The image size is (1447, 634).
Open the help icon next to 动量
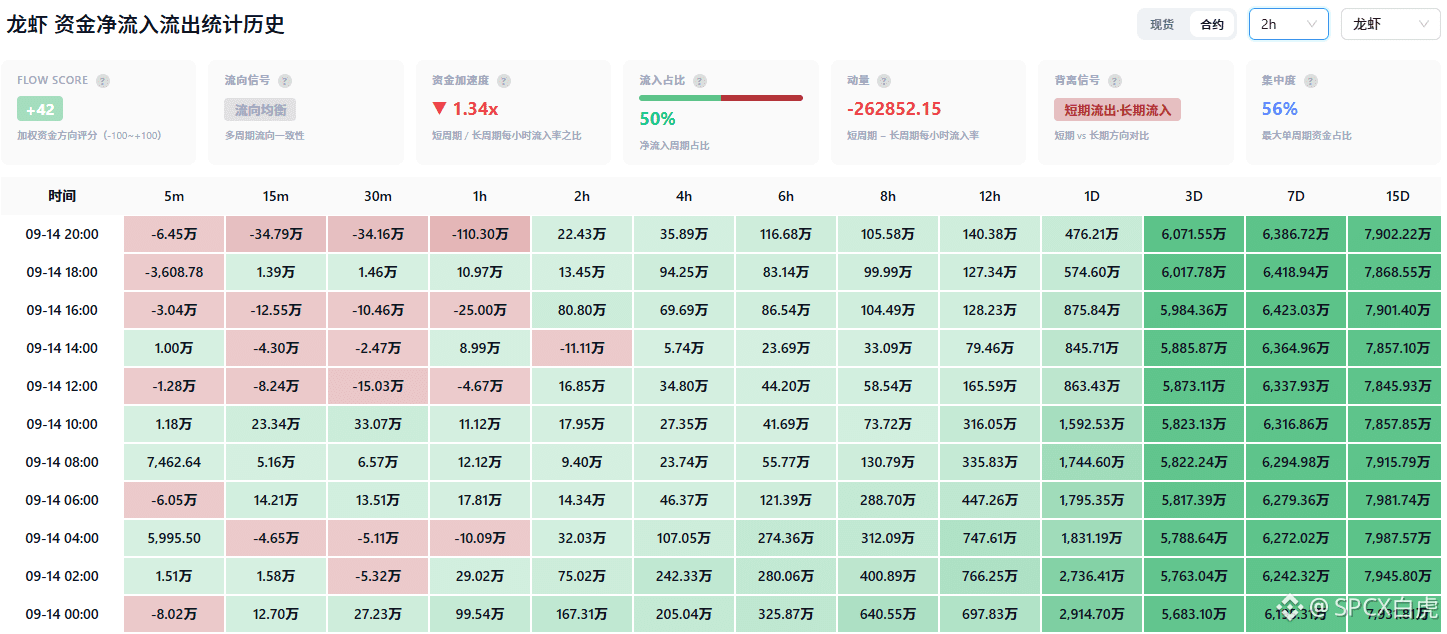click(884, 81)
